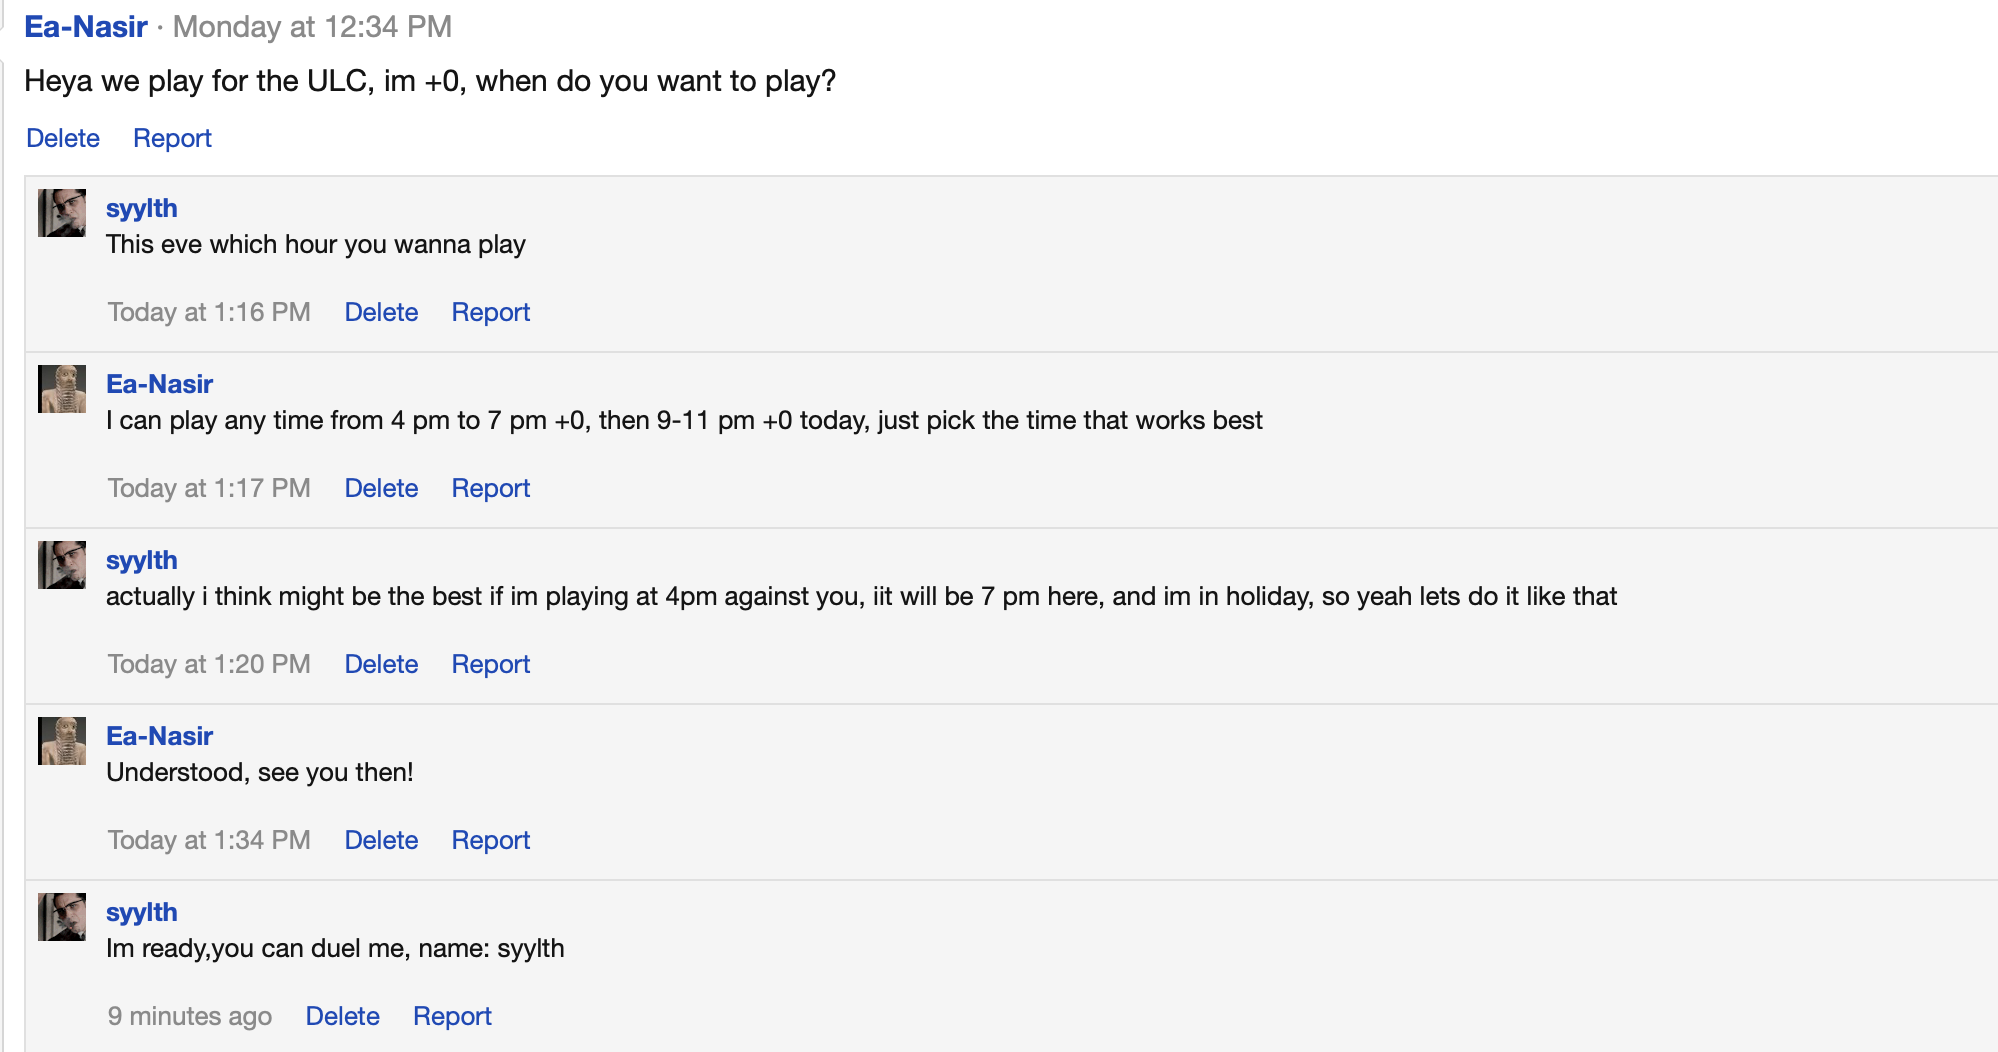1998x1052 pixels.
Task: Click syylth's avatar on "Im ready" reply
Action: [x=62, y=917]
